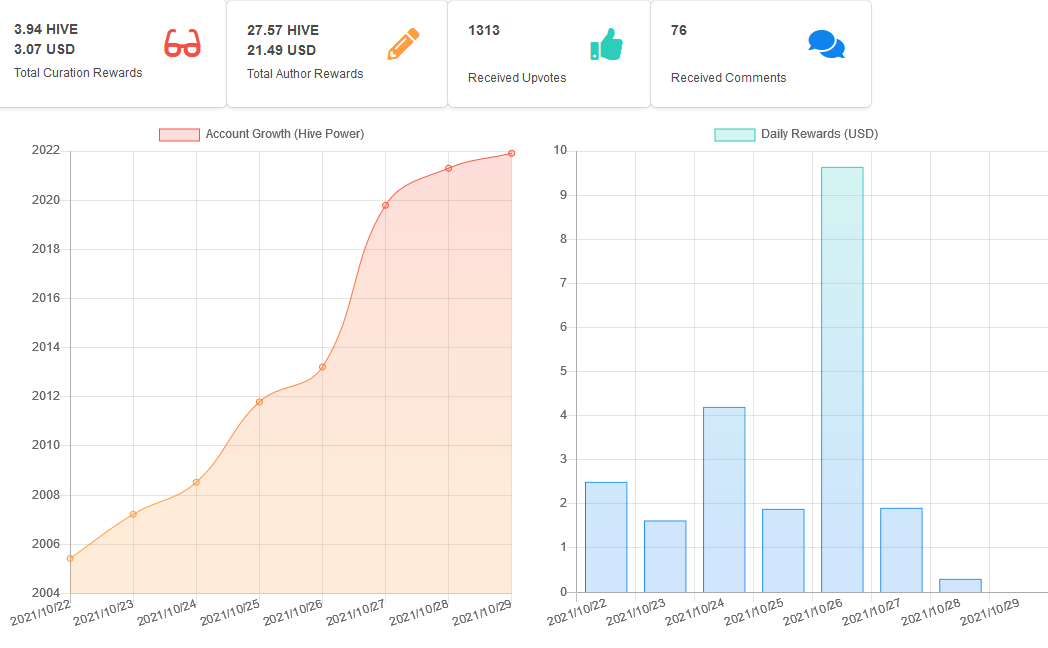Click the 27.57 HIVE value
The height and width of the screenshot is (648, 1048).
pos(283,31)
